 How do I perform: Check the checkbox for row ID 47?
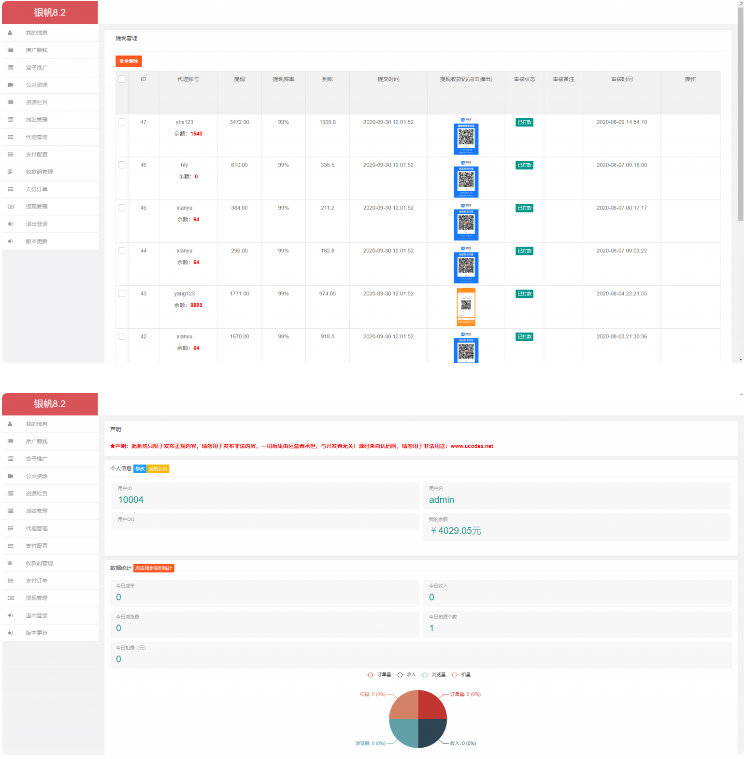click(122, 122)
